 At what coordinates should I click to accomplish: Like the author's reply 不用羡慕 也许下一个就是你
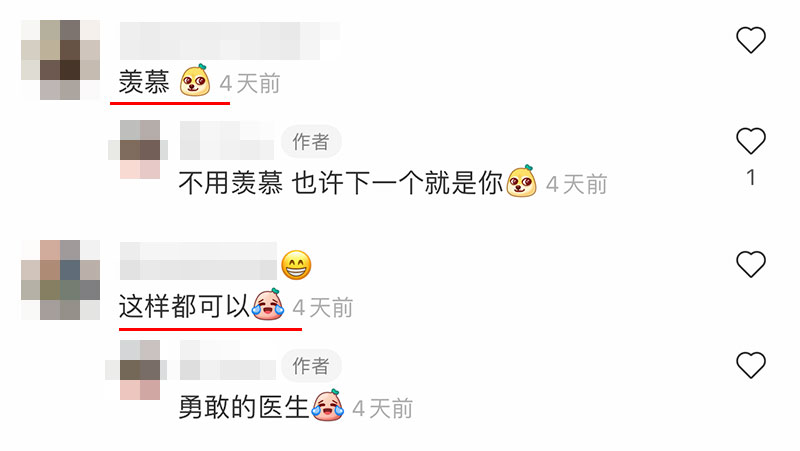pyautogui.click(x=751, y=141)
